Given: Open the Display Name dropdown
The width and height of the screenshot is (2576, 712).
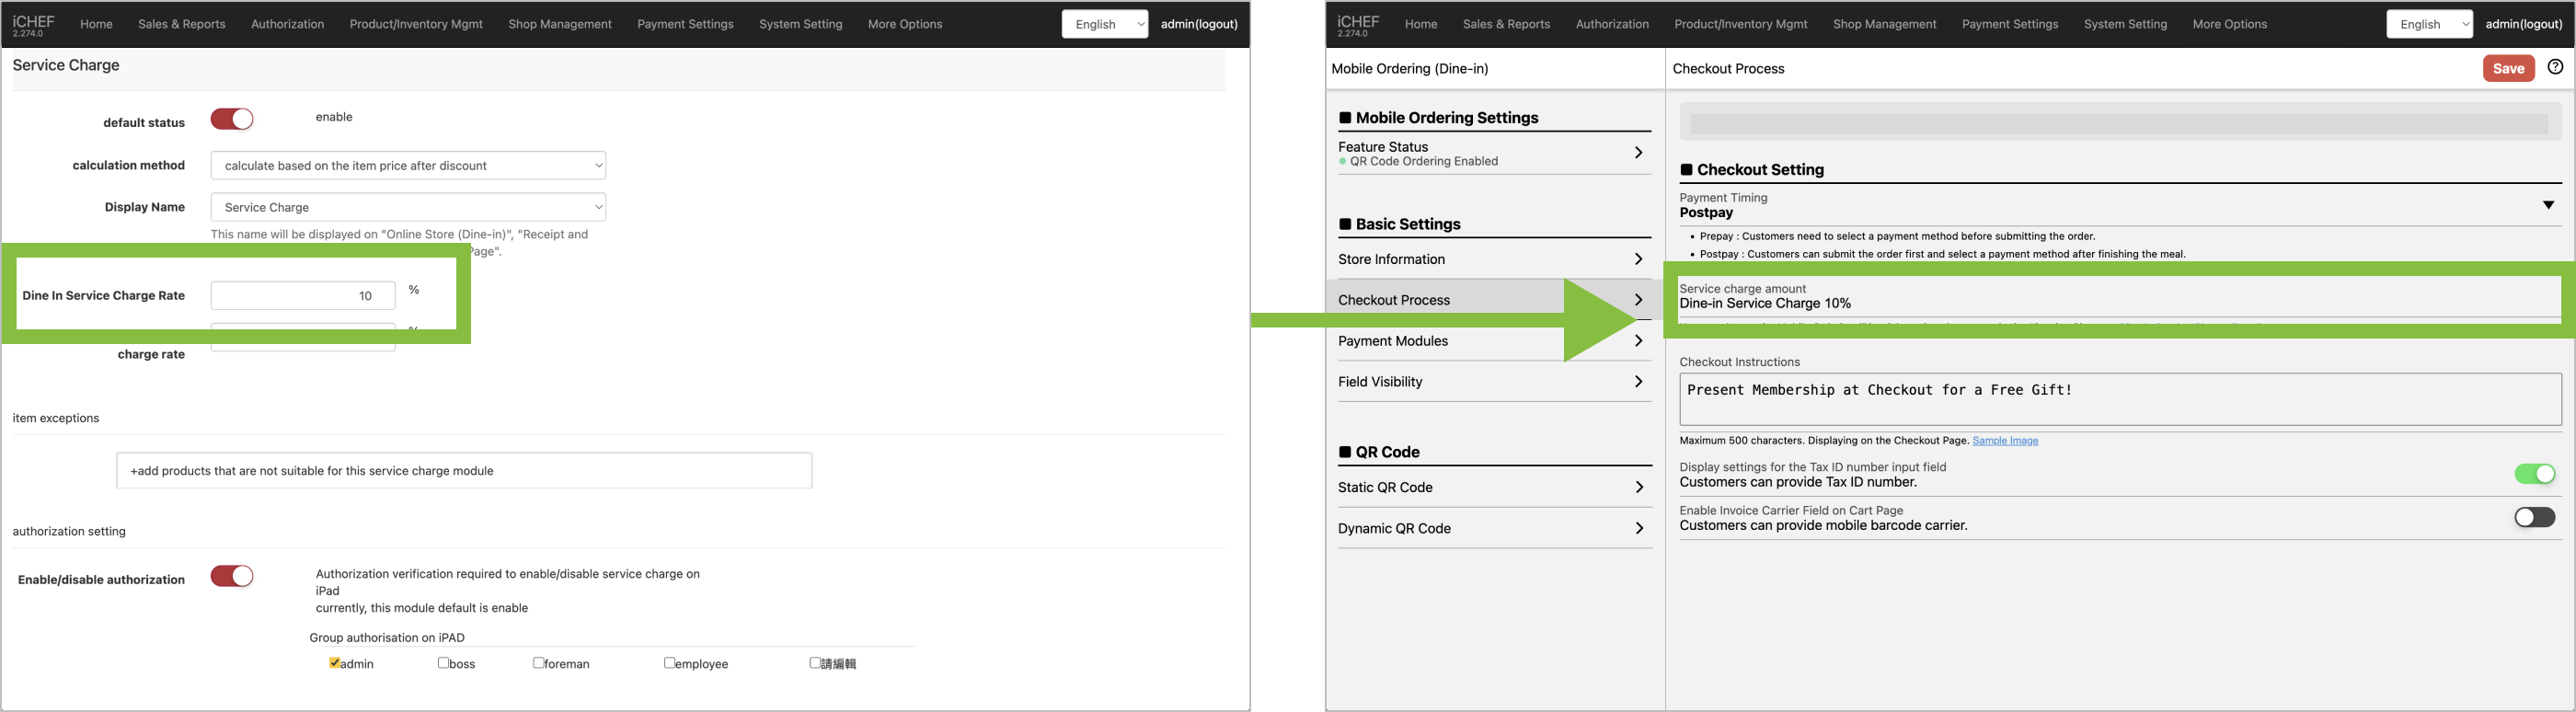Looking at the screenshot, I should (408, 208).
